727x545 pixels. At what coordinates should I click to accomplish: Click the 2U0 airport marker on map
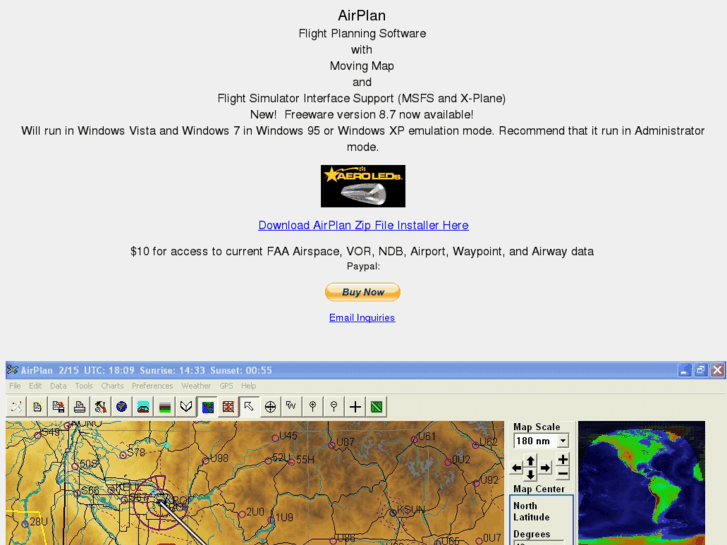click(x=242, y=514)
